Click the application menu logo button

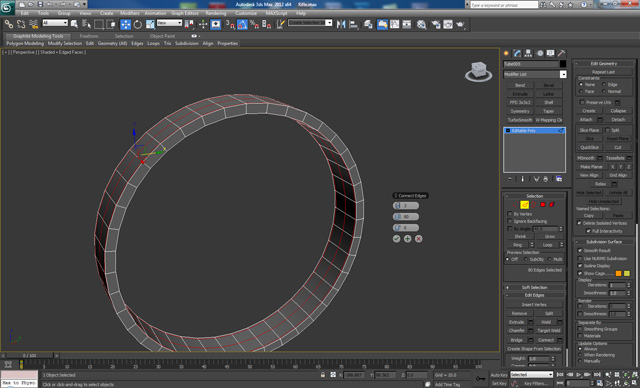[7, 8]
